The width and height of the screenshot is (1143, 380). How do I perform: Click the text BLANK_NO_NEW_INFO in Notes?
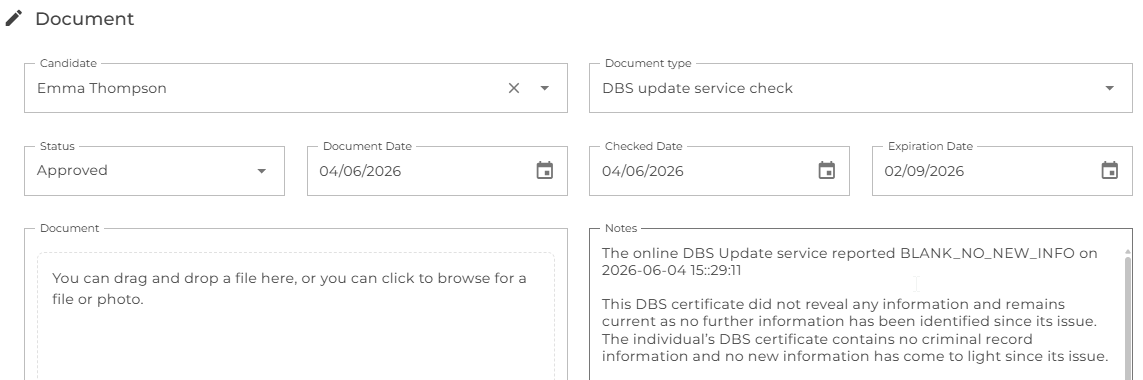988,254
